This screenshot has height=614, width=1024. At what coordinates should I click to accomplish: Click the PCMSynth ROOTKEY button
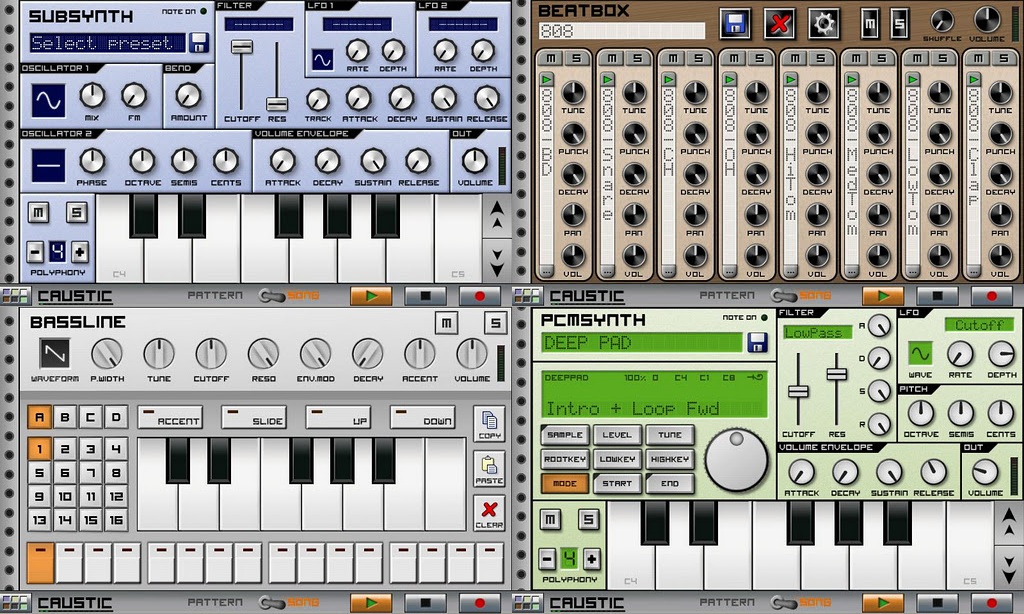(565, 459)
